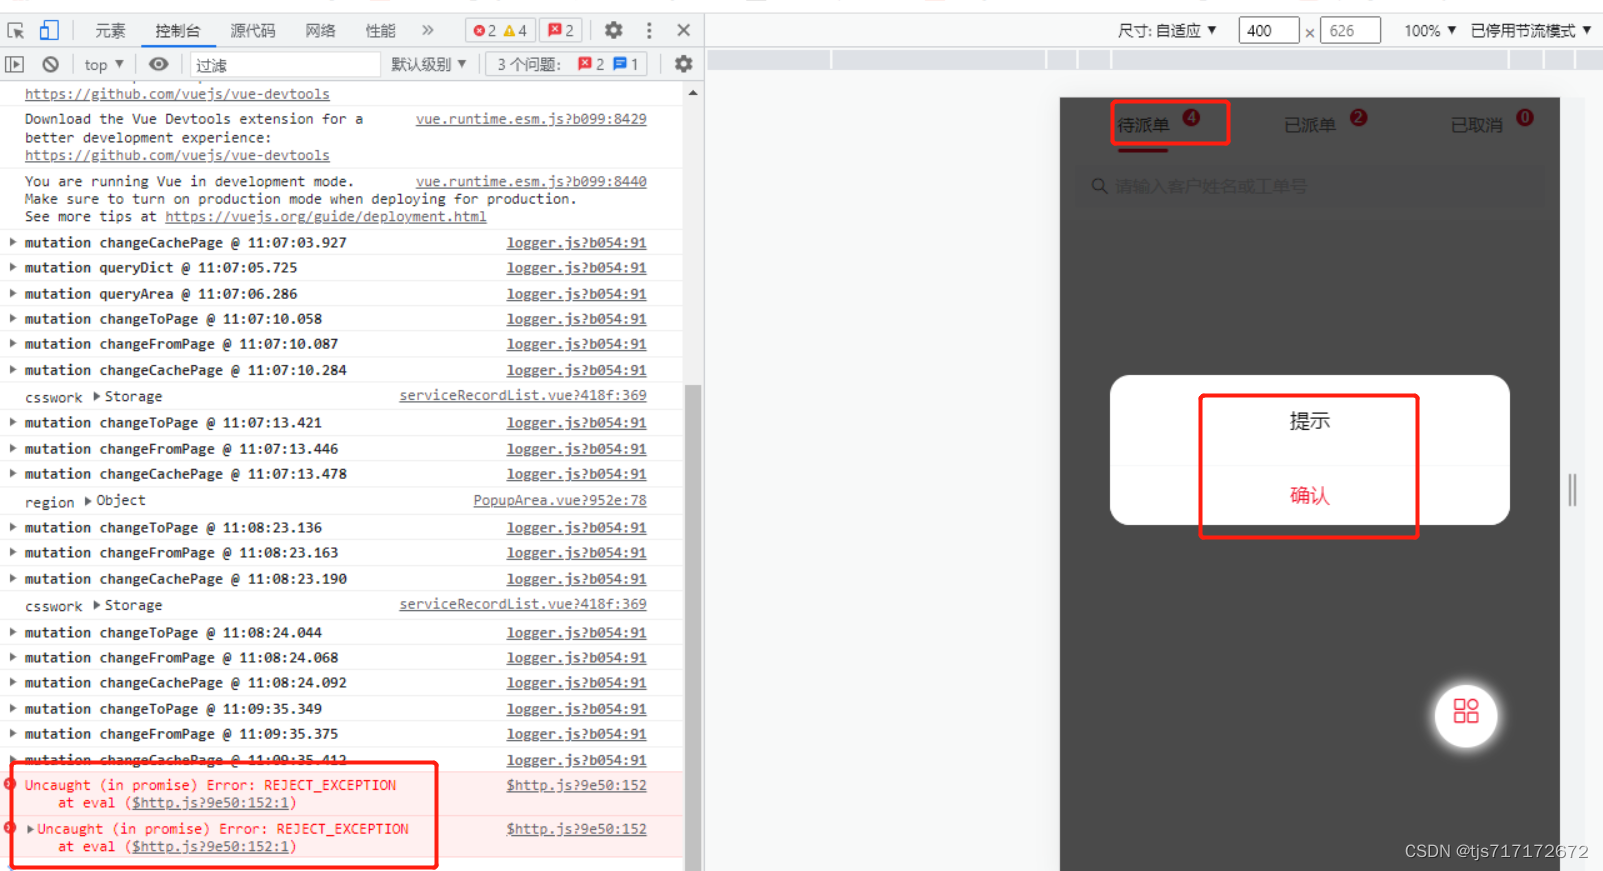Open DevTools settings gear icon

613,31
